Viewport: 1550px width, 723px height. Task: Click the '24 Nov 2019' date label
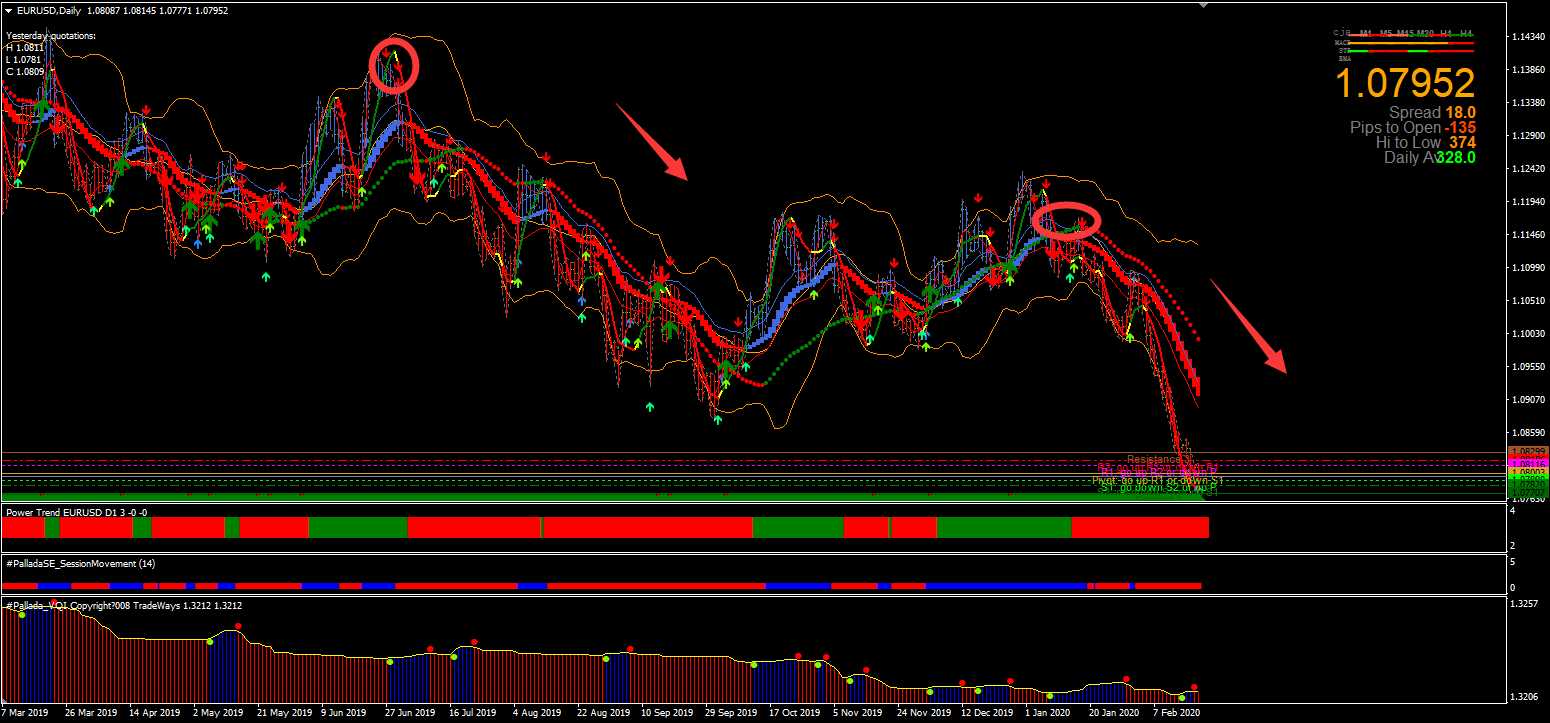(x=925, y=713)
